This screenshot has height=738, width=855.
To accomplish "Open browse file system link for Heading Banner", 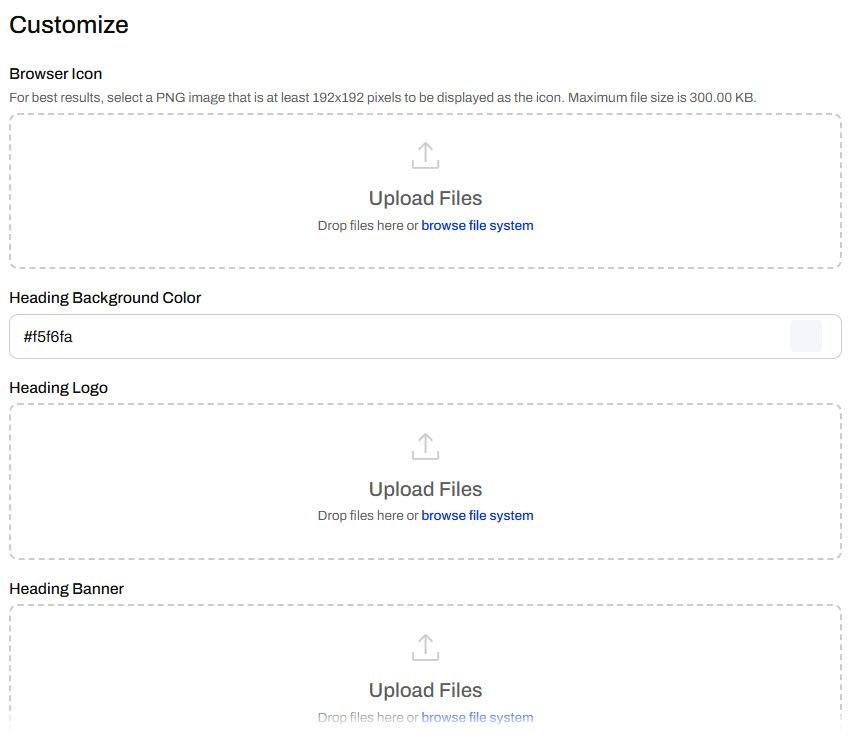I will (477, 717).
